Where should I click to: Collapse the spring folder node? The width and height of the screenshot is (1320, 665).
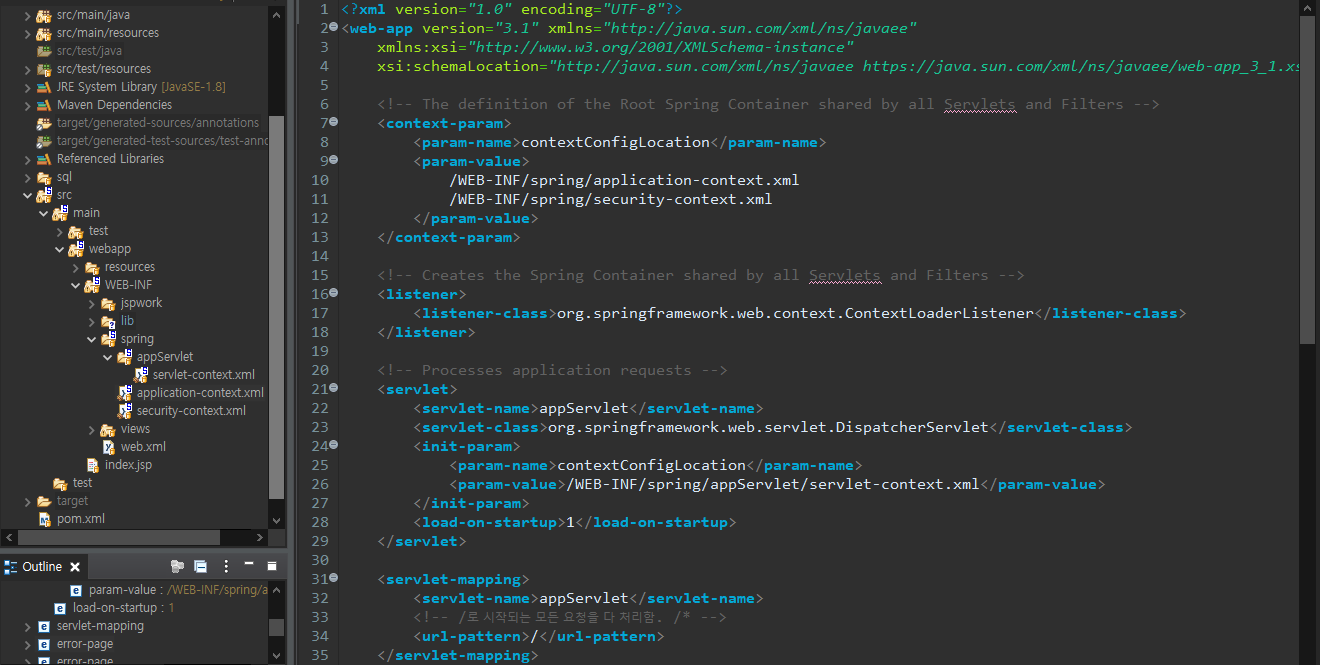coord(92,338)
